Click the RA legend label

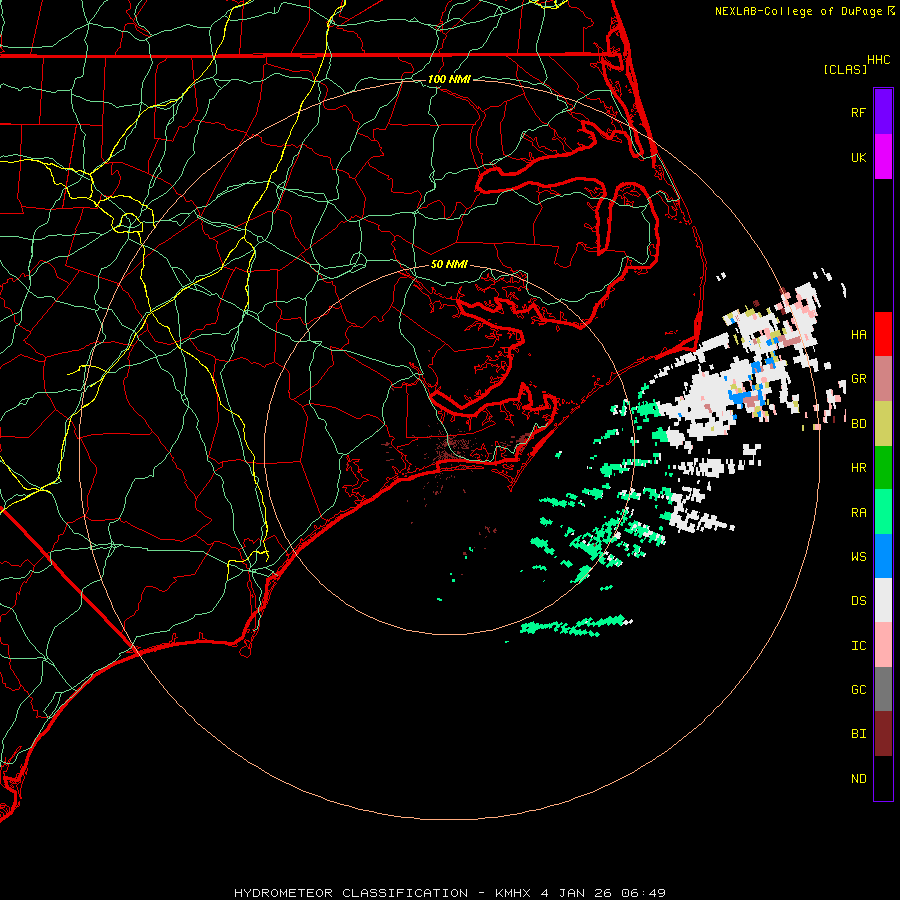coord(858,513)
